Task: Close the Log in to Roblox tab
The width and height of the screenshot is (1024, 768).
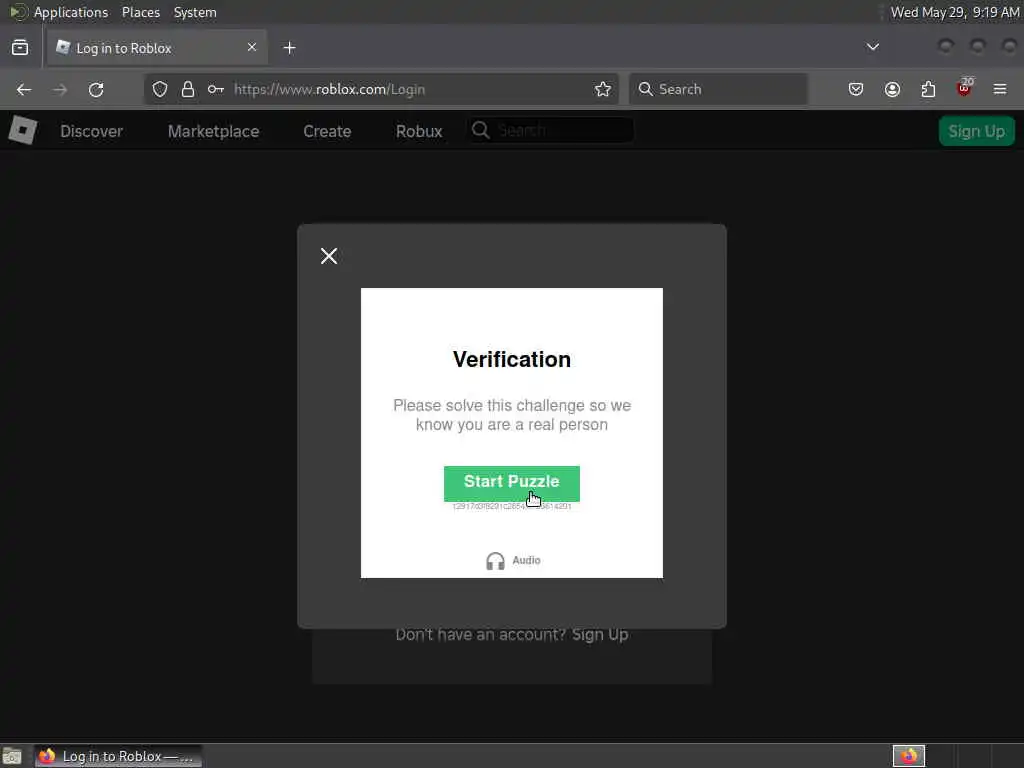Action: (x=252, y=47)
